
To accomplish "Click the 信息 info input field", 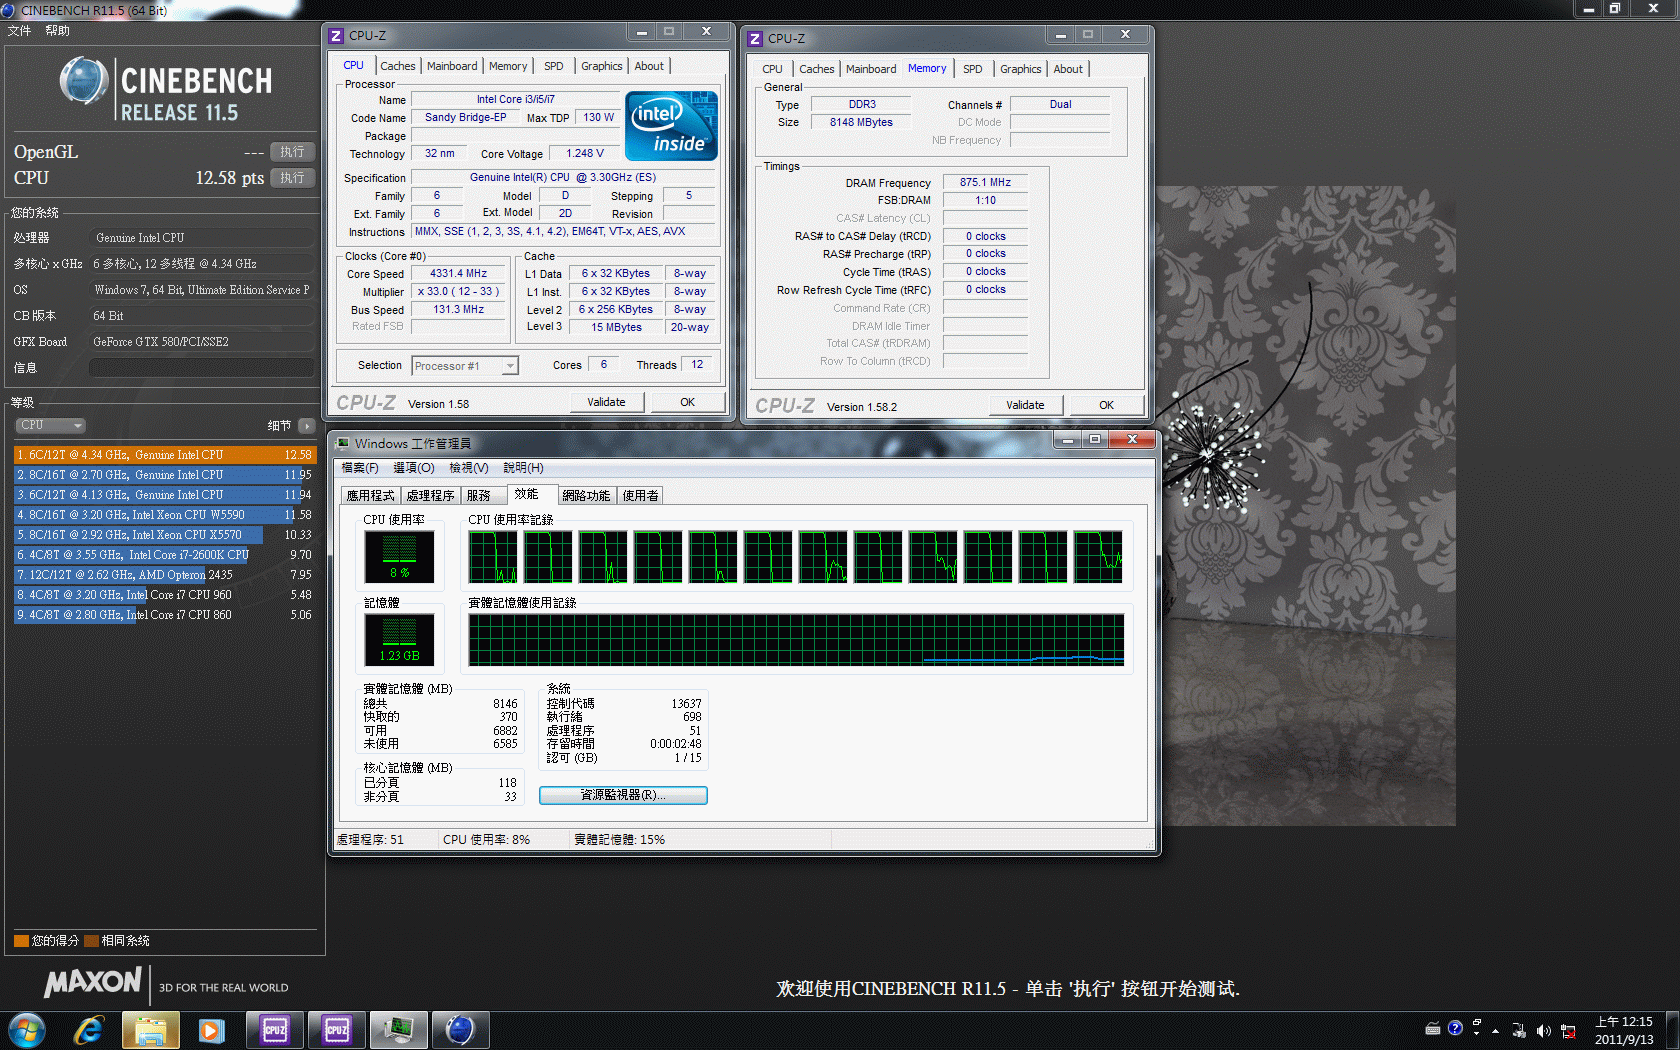I will (x=202, y=368).
